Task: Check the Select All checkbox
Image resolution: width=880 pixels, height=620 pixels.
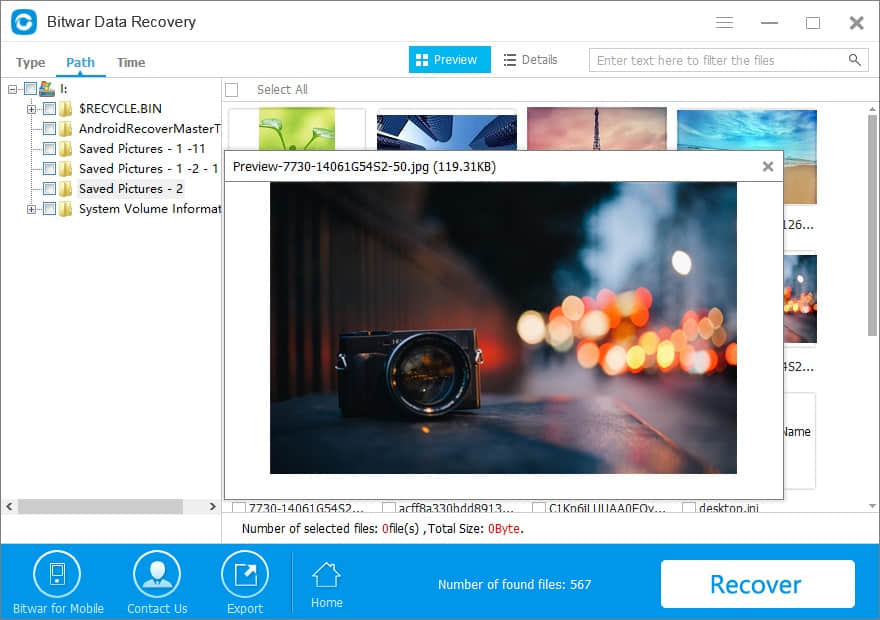Action: [232, 90]
